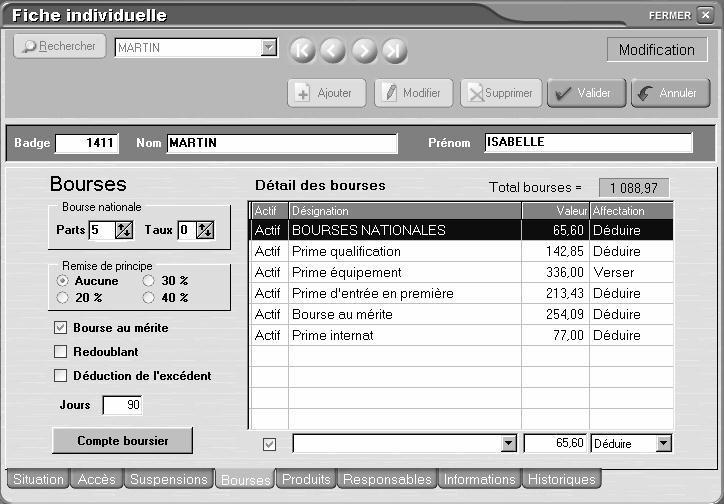Click the 65,60 value edit field

[x=555, y=443]
